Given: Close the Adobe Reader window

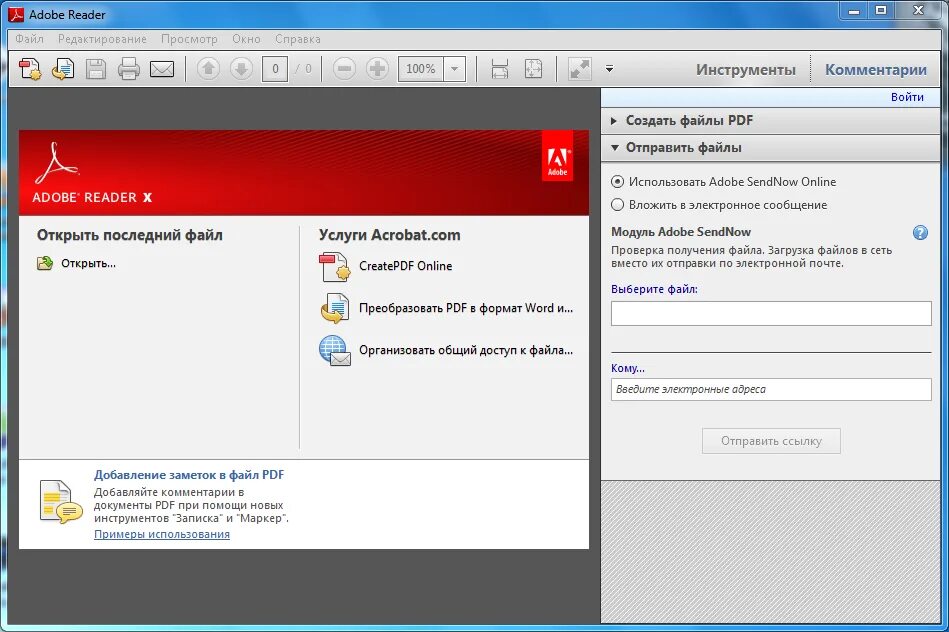Looking at the screenshot, I should coord(918,11).
